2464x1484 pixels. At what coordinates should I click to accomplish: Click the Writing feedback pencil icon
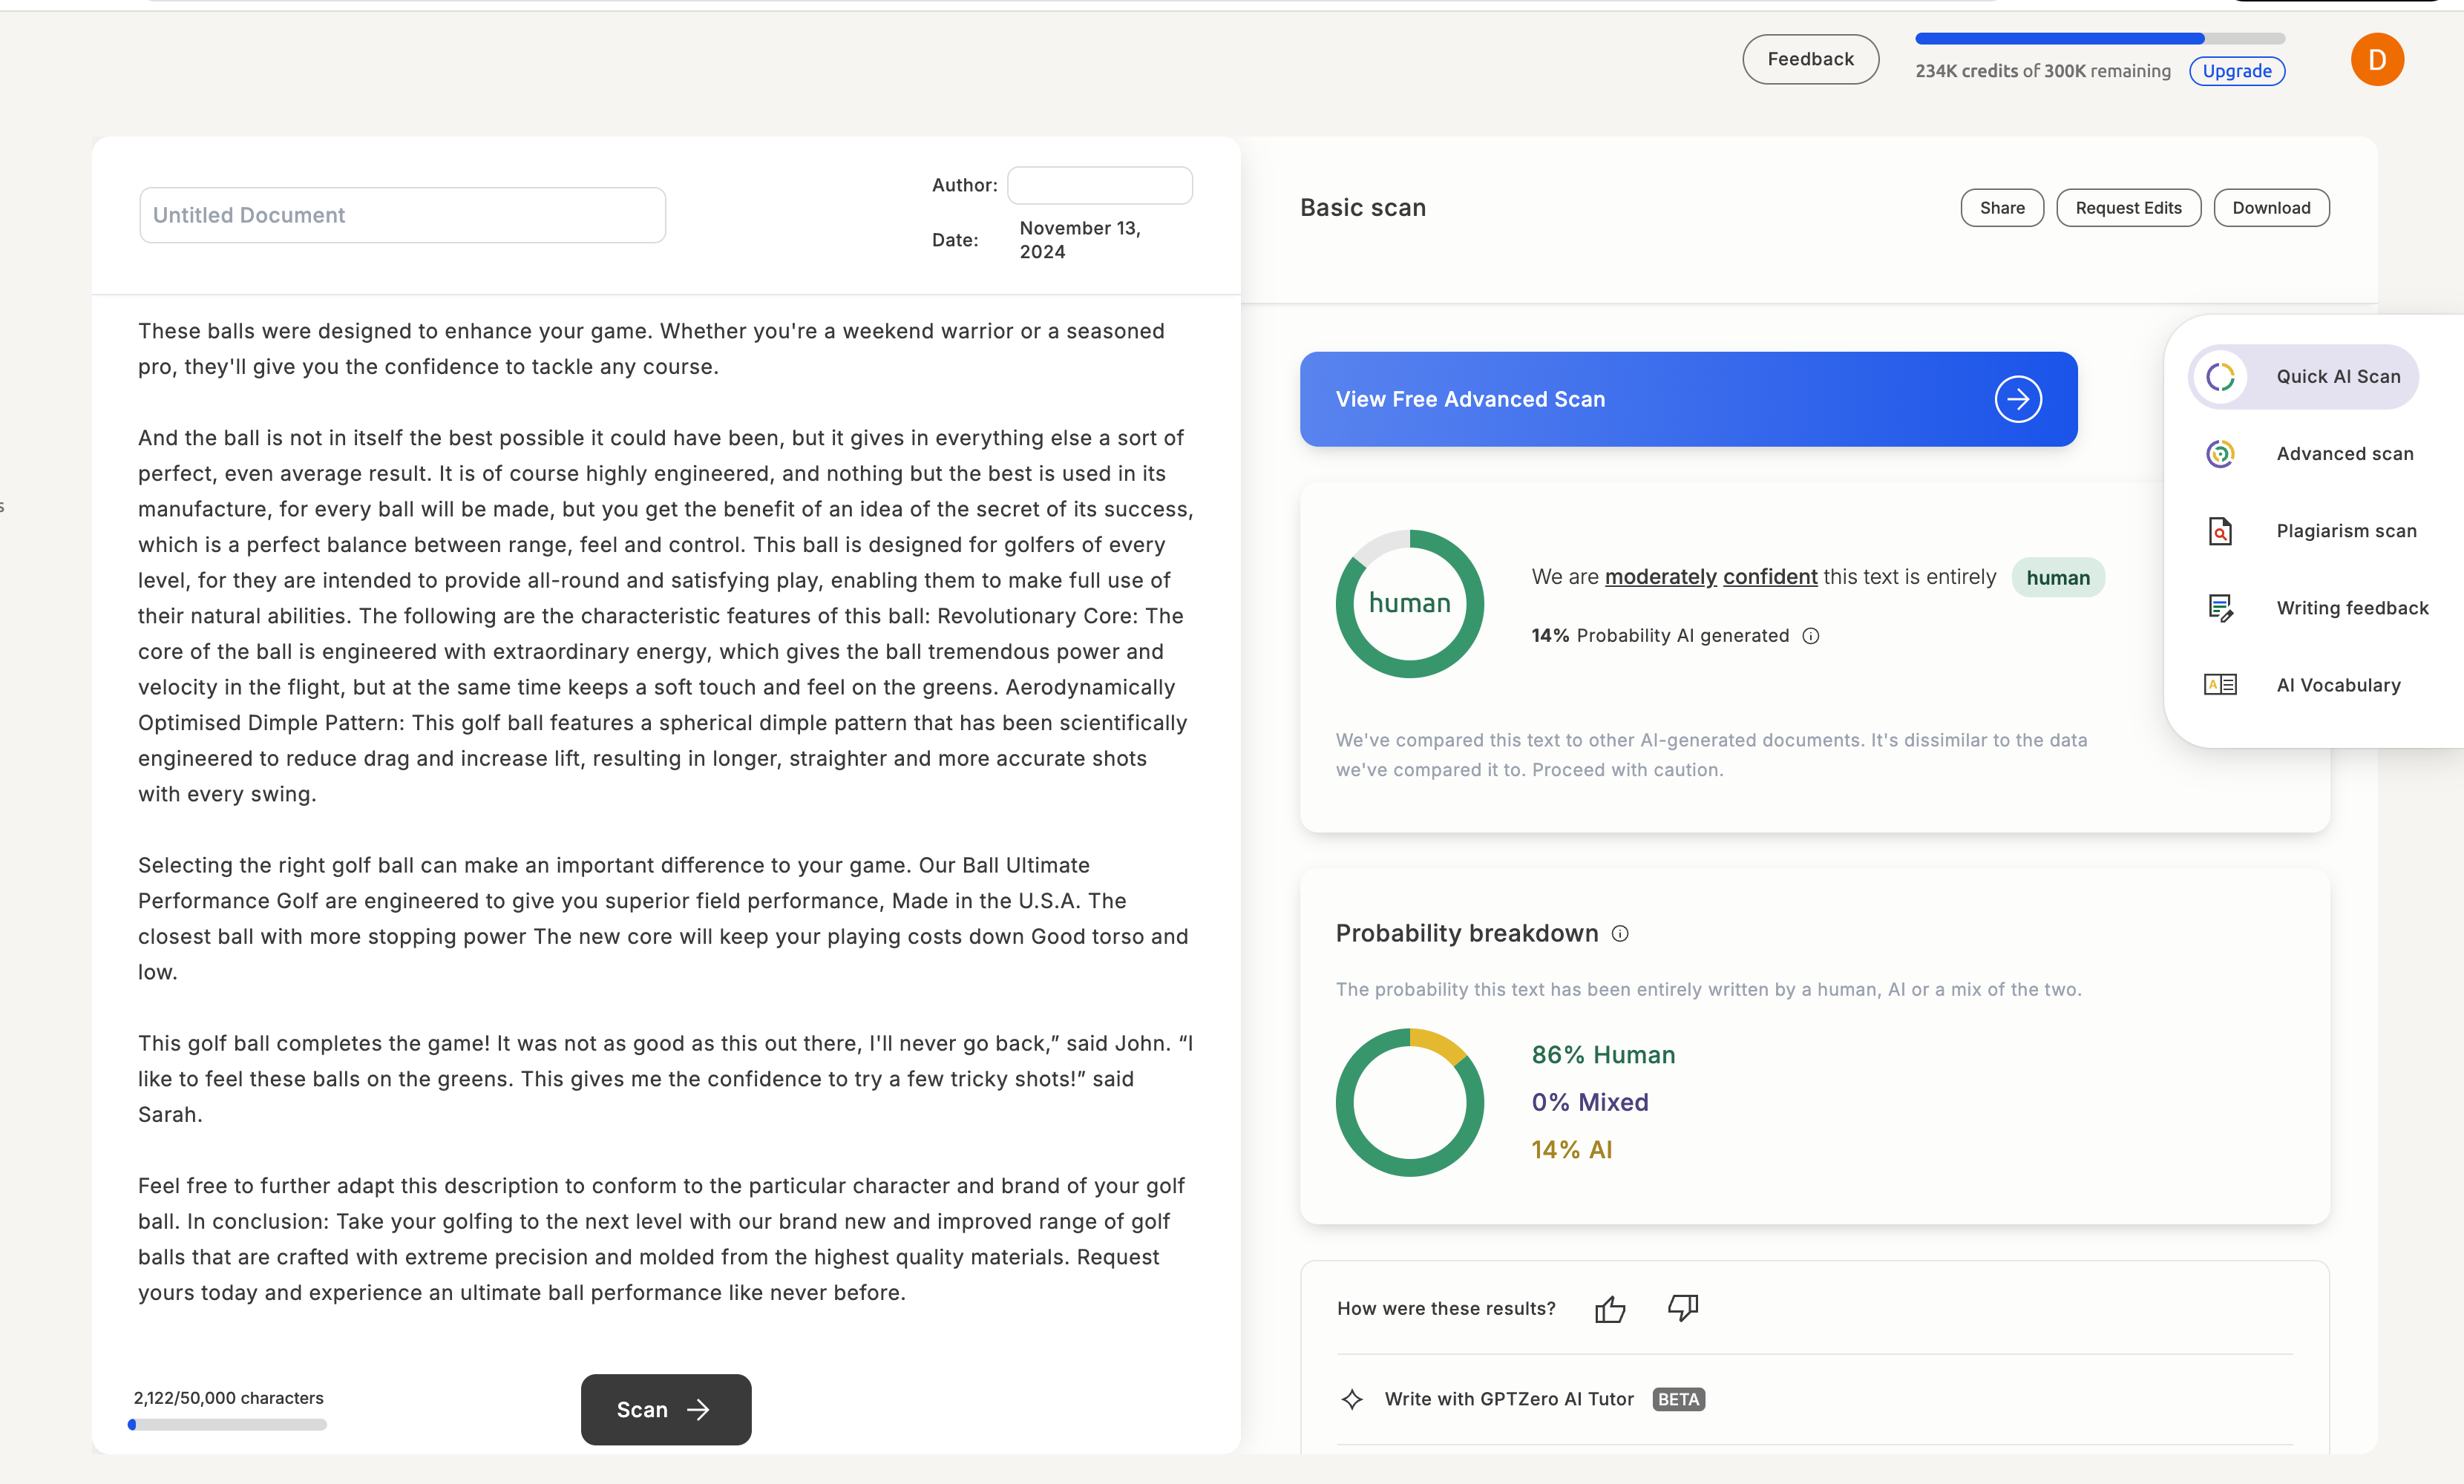(x=2220, y=608)
